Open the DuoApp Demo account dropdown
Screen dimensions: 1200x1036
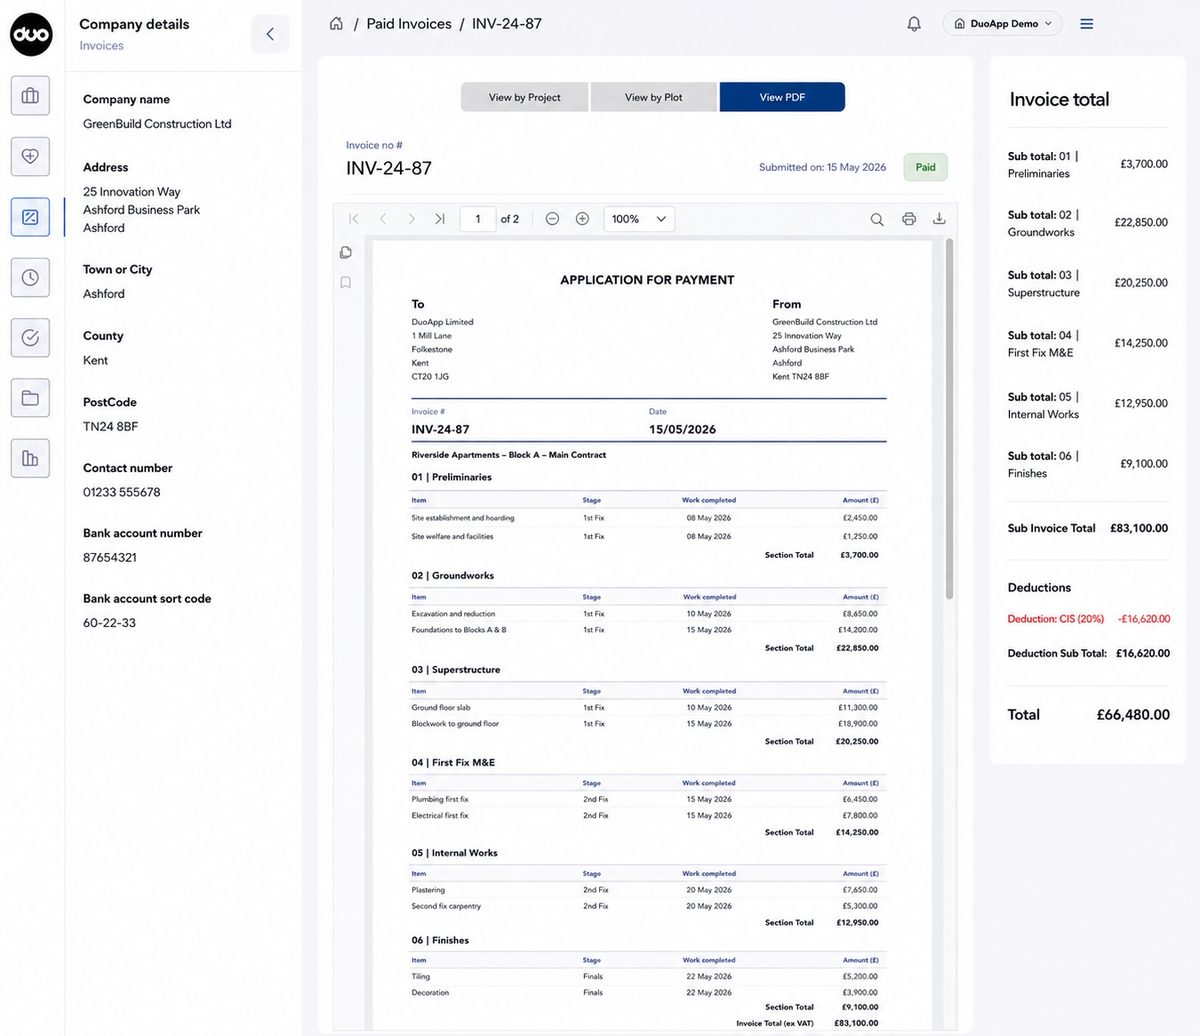pyautogui.click(x=1003, y=23)
